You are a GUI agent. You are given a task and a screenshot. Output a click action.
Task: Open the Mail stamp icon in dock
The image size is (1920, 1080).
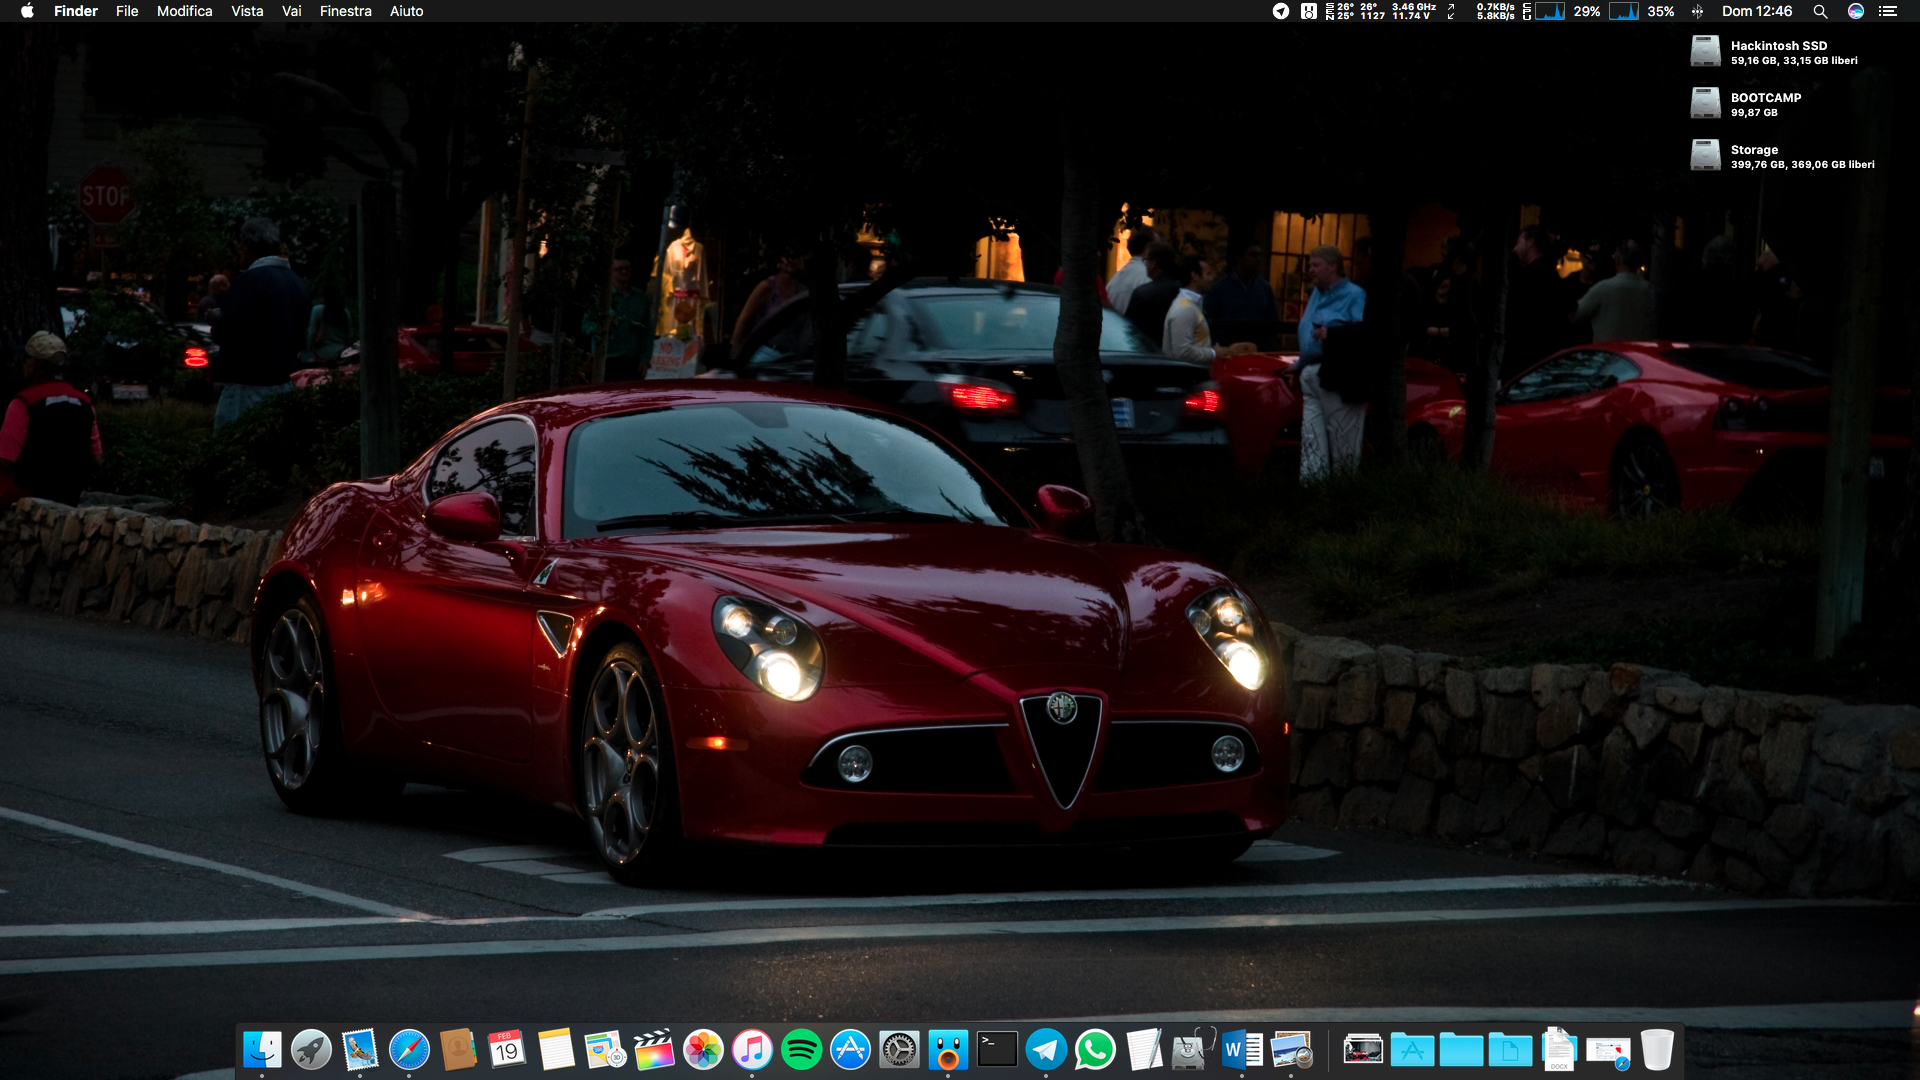(360, 1050)
